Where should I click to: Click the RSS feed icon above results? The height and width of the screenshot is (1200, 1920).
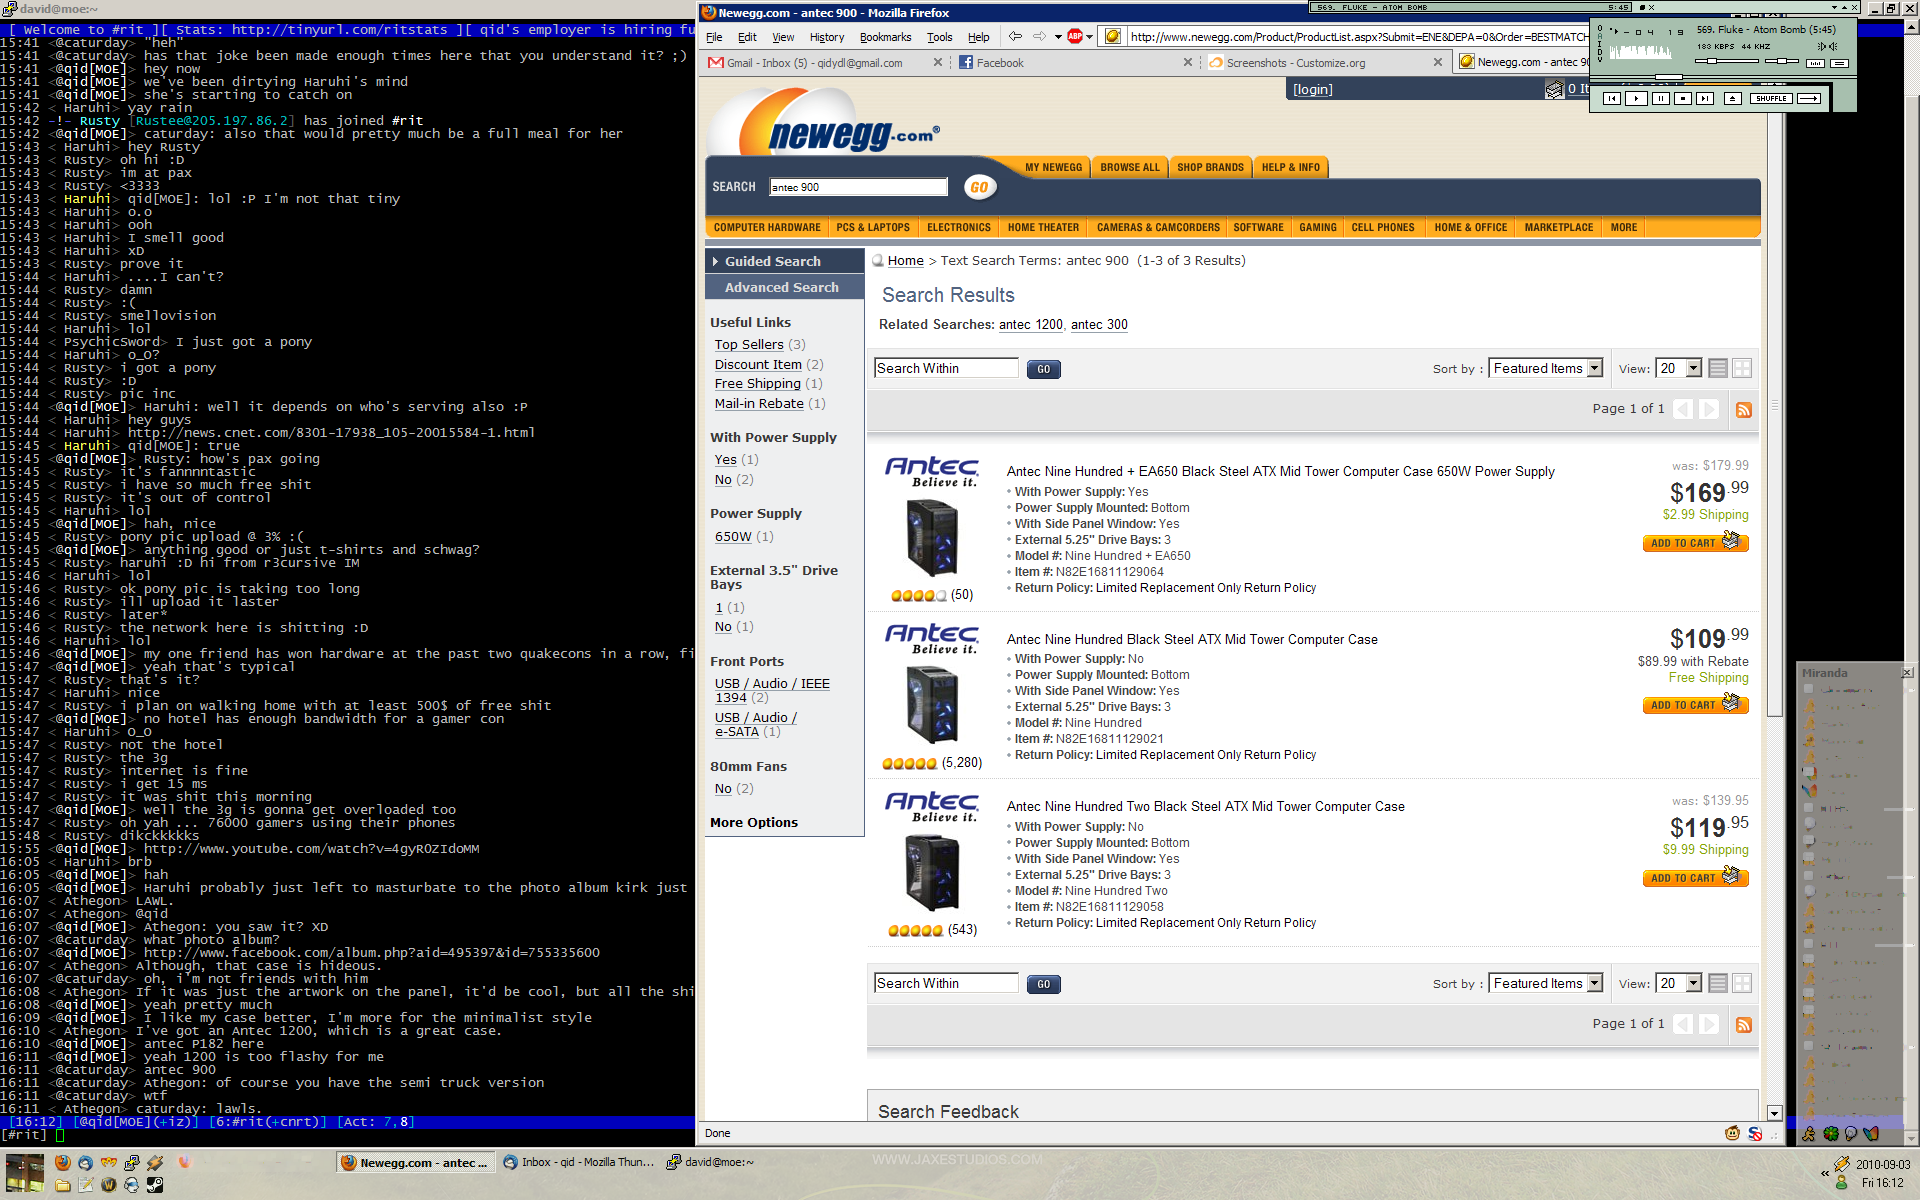pos(1744,410)
